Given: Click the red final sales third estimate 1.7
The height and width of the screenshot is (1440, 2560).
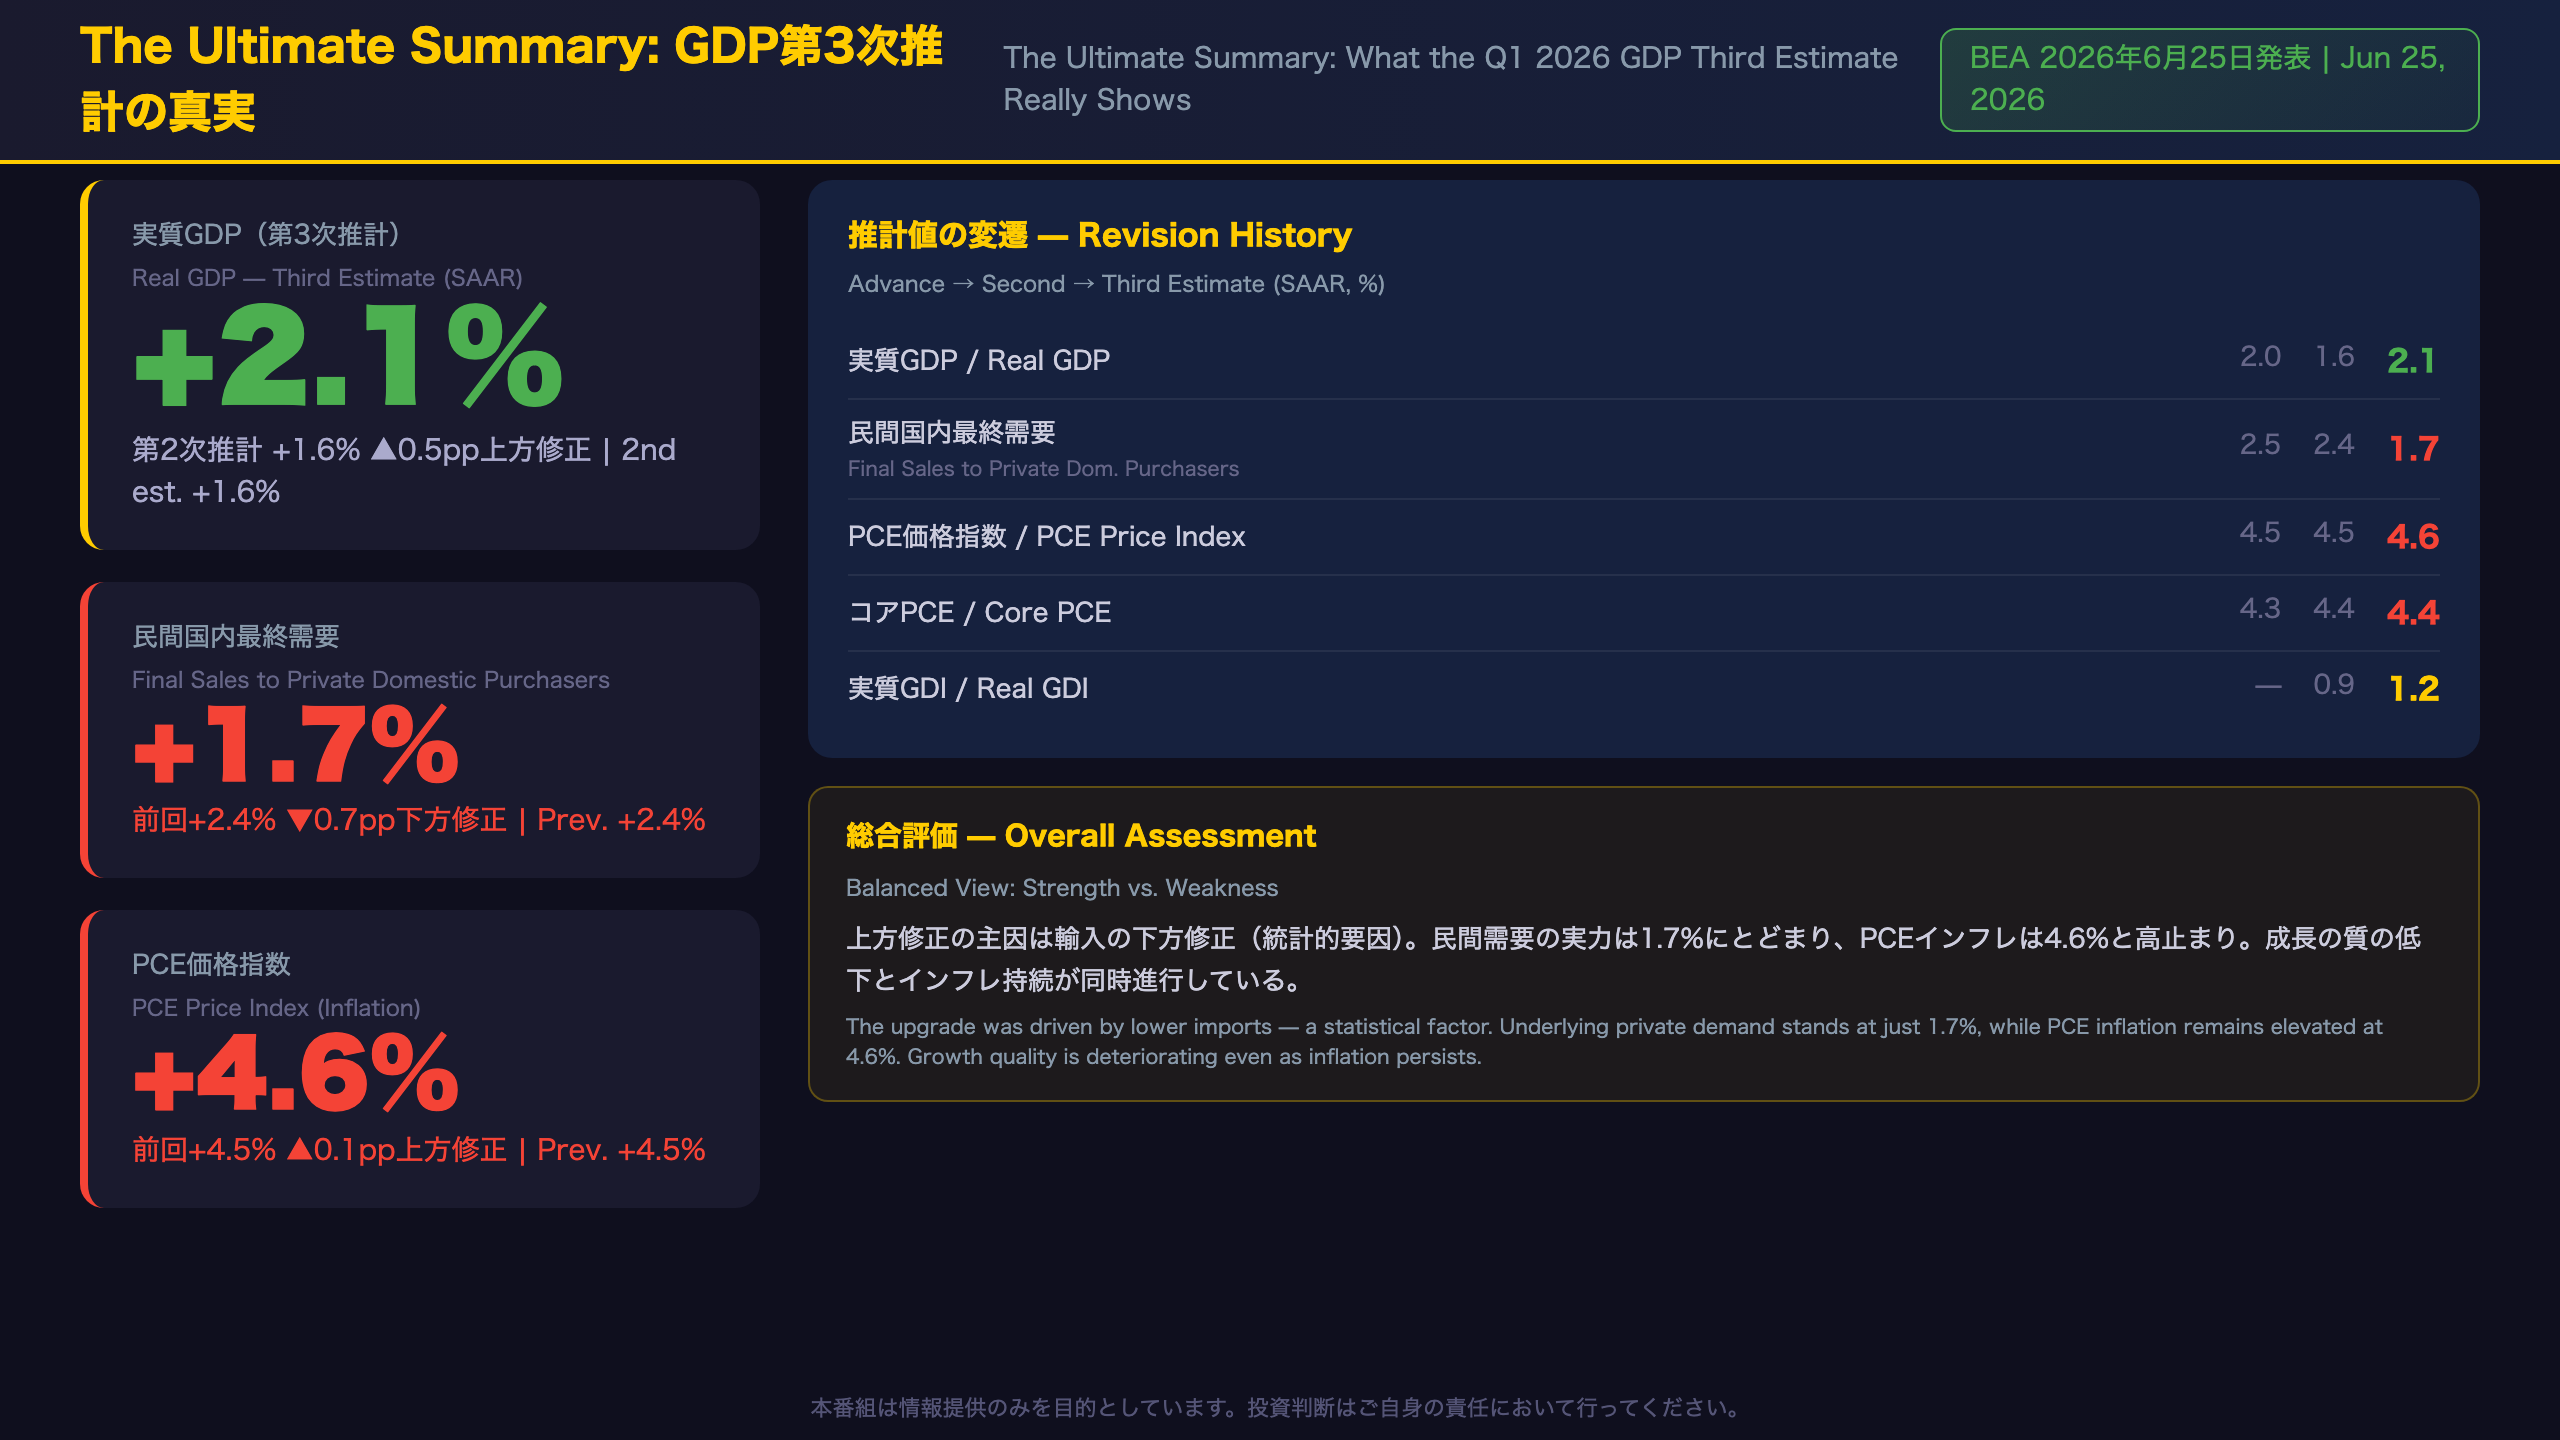Looking at the screenshot, I should pyautogui.click(x=2414, y=449).
